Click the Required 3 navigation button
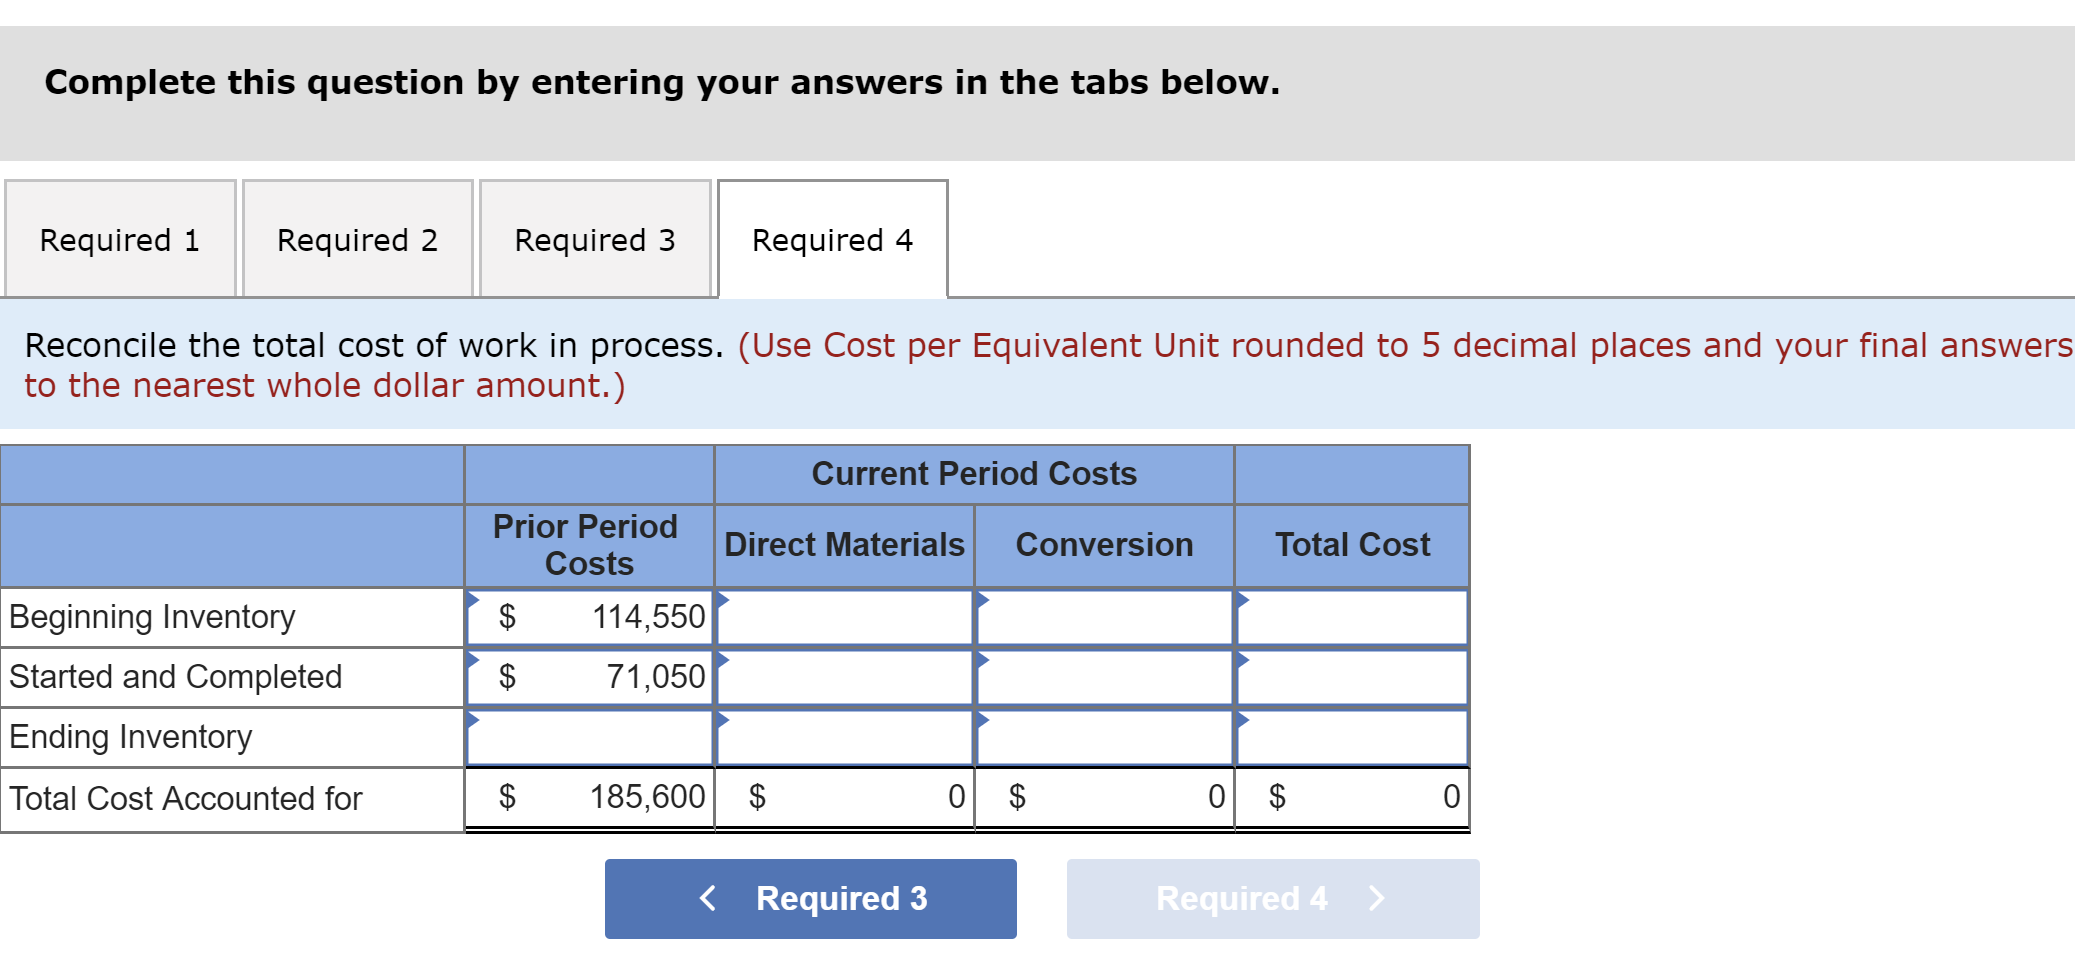The width and height of the screenshot is (2075, 959). 810,897
